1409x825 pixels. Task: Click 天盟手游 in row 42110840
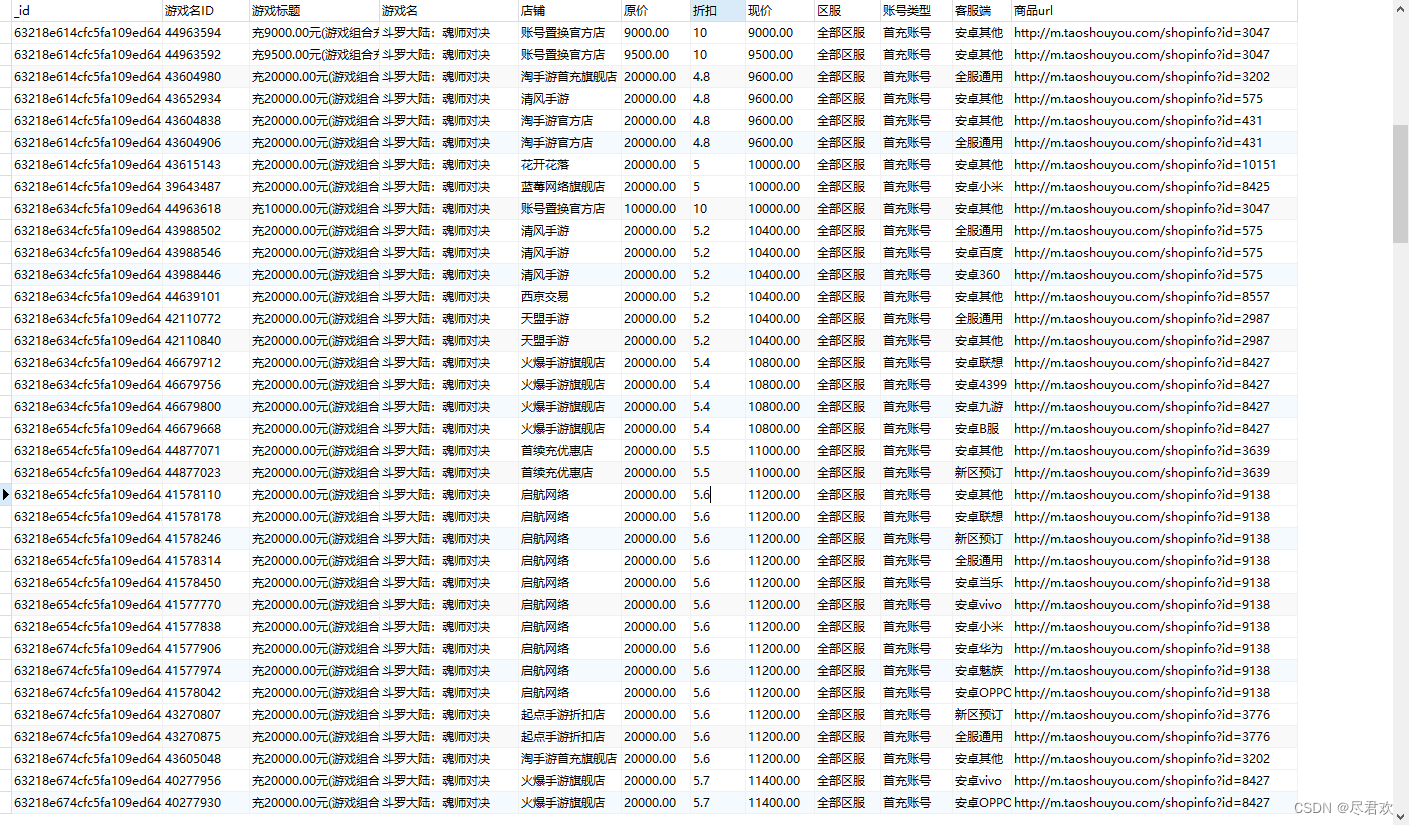[x=570, y=341]
